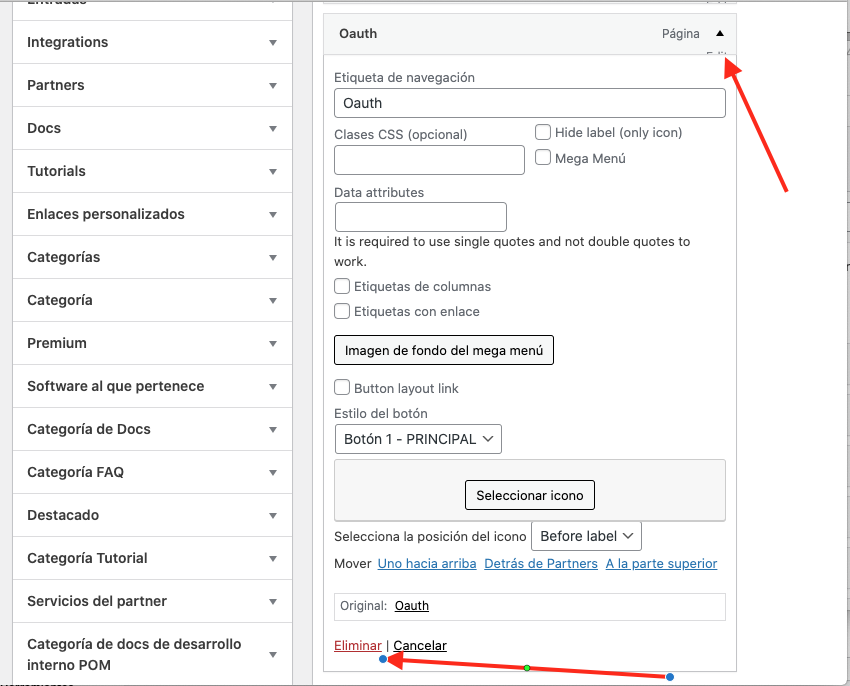850x686 pixels.
Task: Click Seleccionar icono button
Action: (530, 495)
